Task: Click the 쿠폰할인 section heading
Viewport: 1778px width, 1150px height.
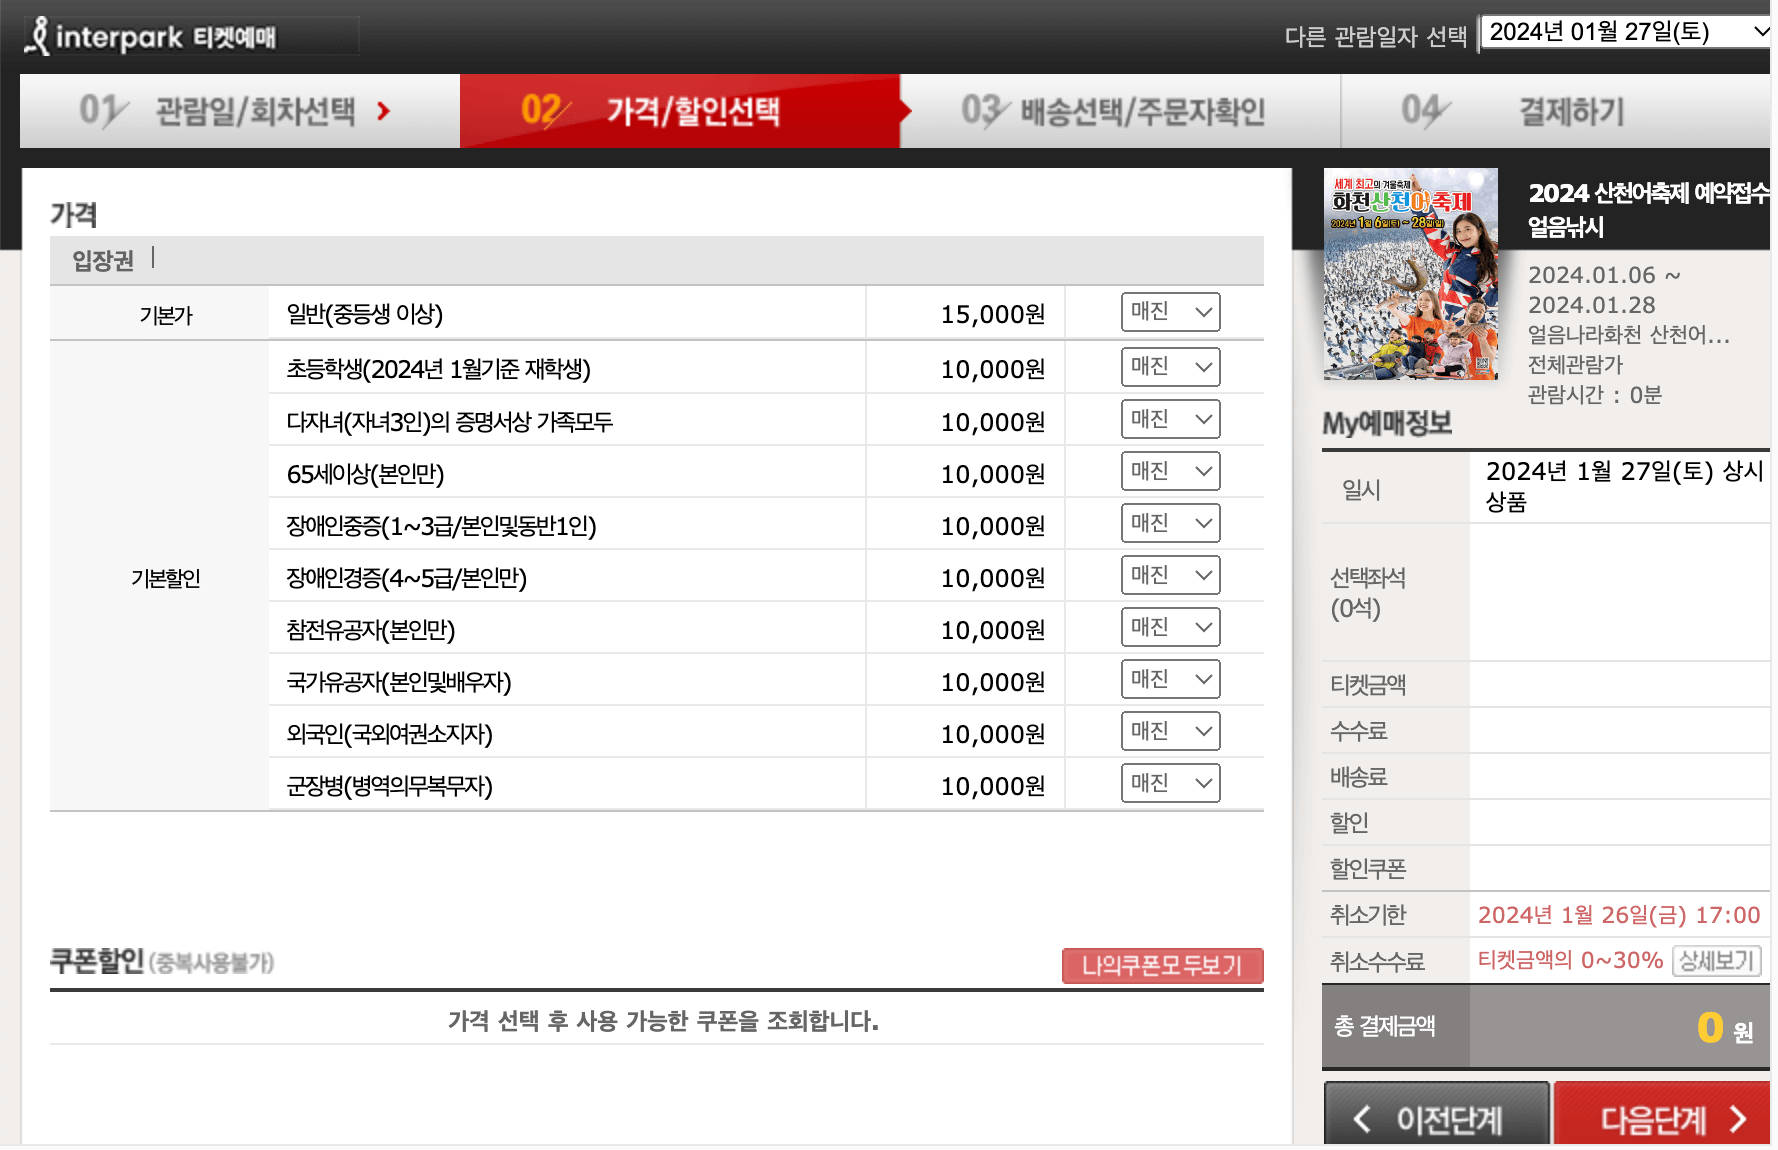Action: (x=97, y=961)
